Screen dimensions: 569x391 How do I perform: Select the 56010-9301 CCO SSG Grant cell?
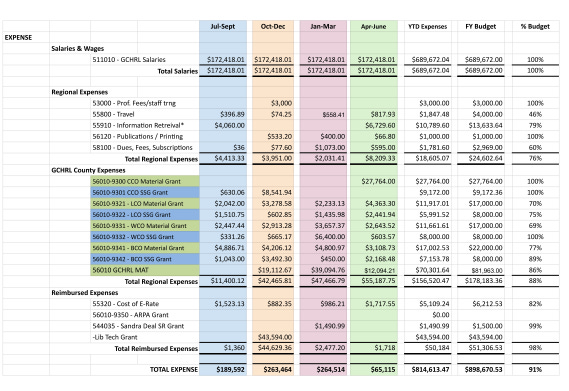[145, 192]
